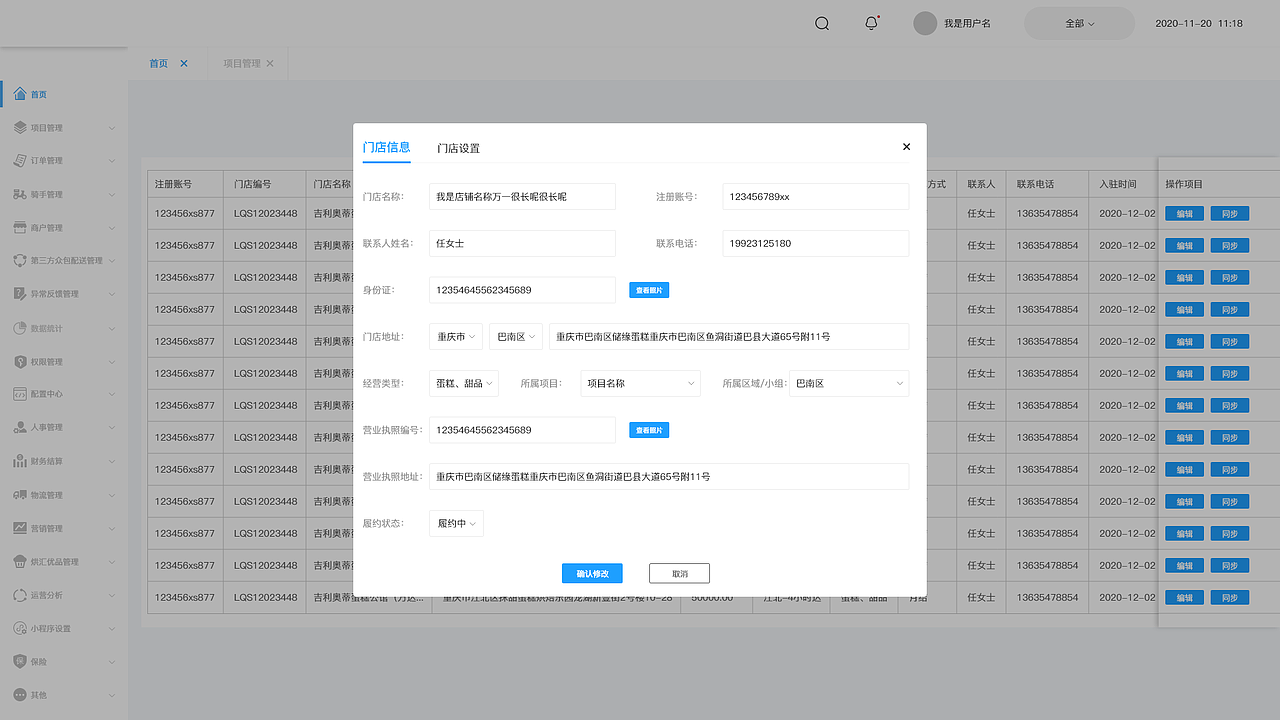The height and width of the screenshot is (720, 1280).
Task: Close the 项目管理 tab via its X
Action: (270, 63)
